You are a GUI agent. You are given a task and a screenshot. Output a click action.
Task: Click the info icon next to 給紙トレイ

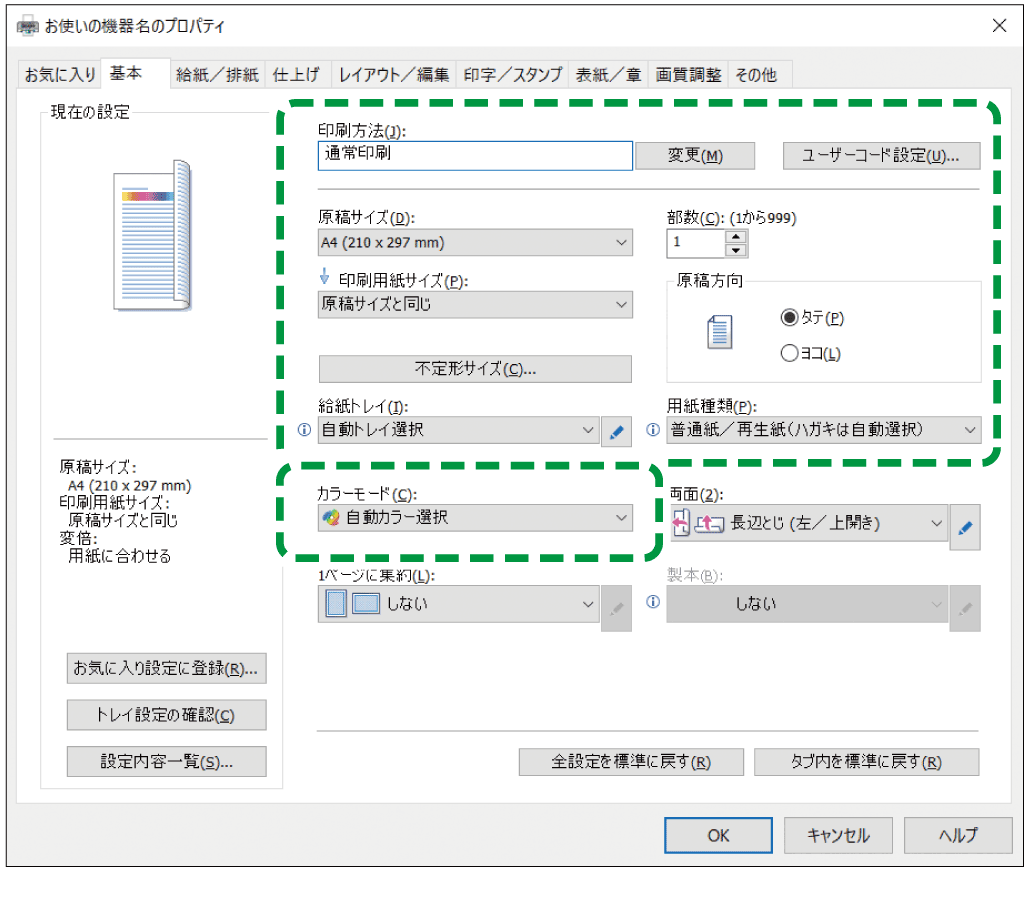[305, 430]
